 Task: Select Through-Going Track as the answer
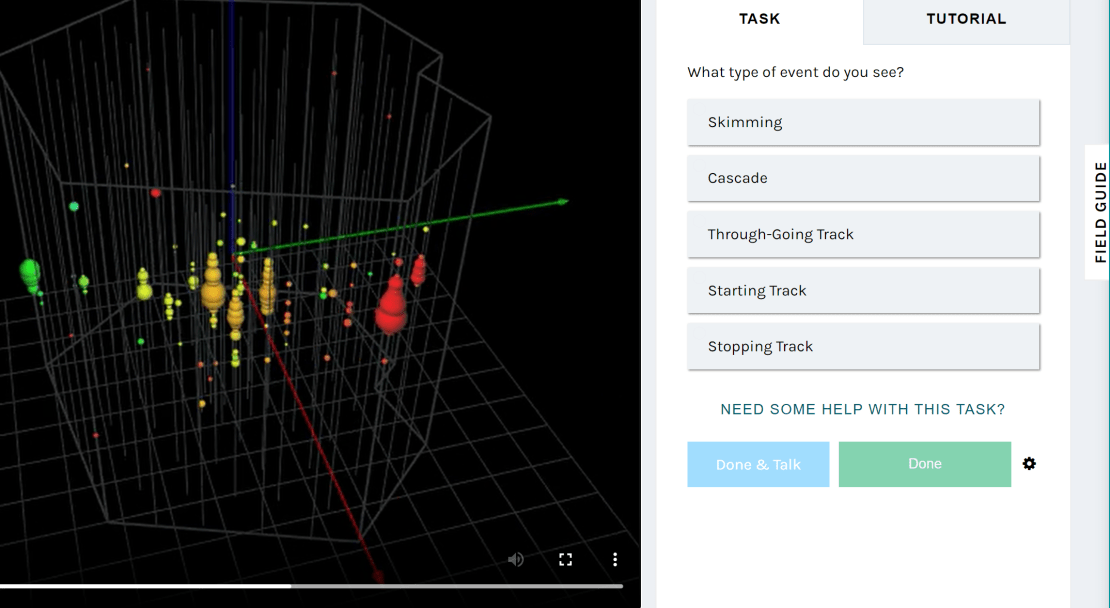click(863, 234)
